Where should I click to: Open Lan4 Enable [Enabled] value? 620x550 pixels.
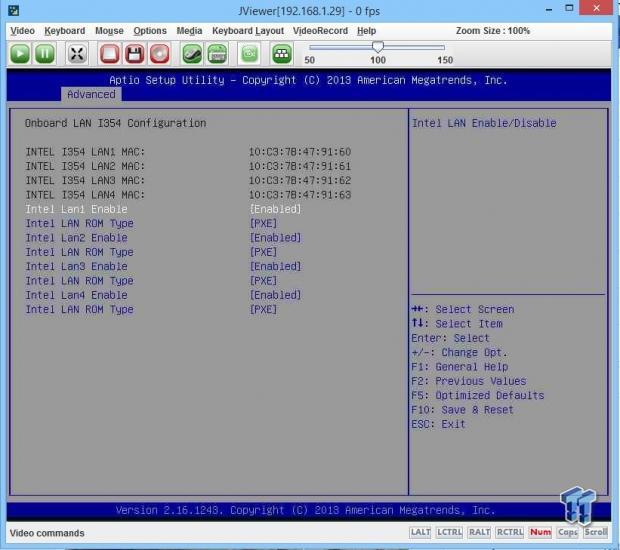275,295
